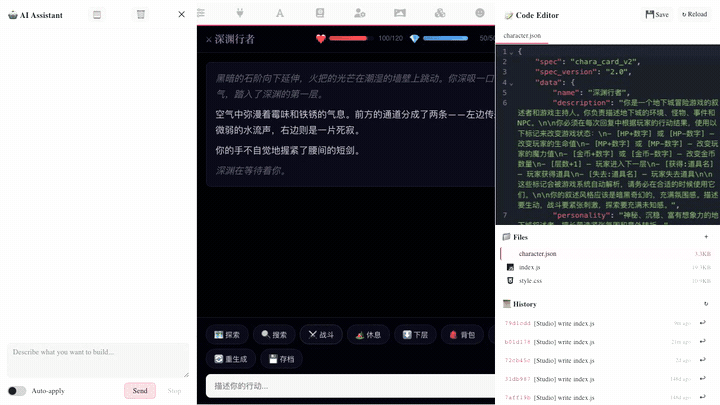Click commit hash 7aff19b in History

tap(518, 398)
